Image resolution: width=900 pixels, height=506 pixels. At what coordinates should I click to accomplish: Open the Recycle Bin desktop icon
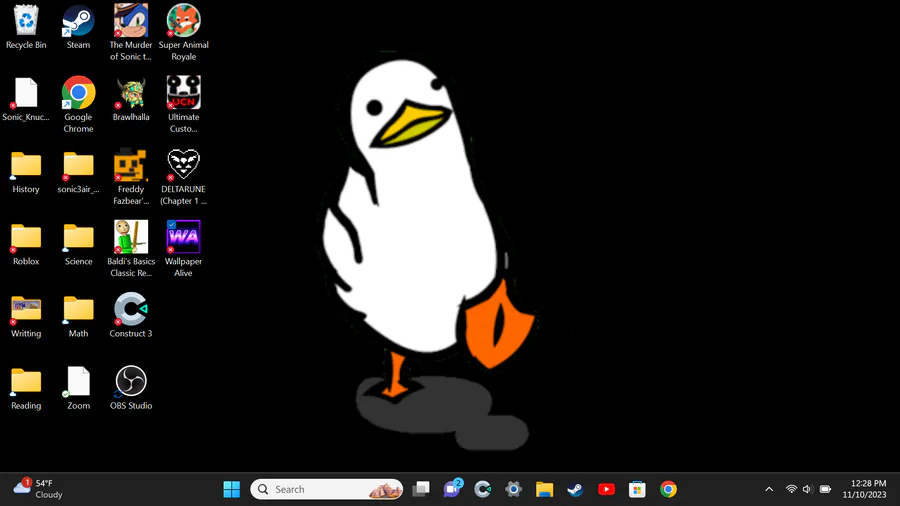pos(26,27)
